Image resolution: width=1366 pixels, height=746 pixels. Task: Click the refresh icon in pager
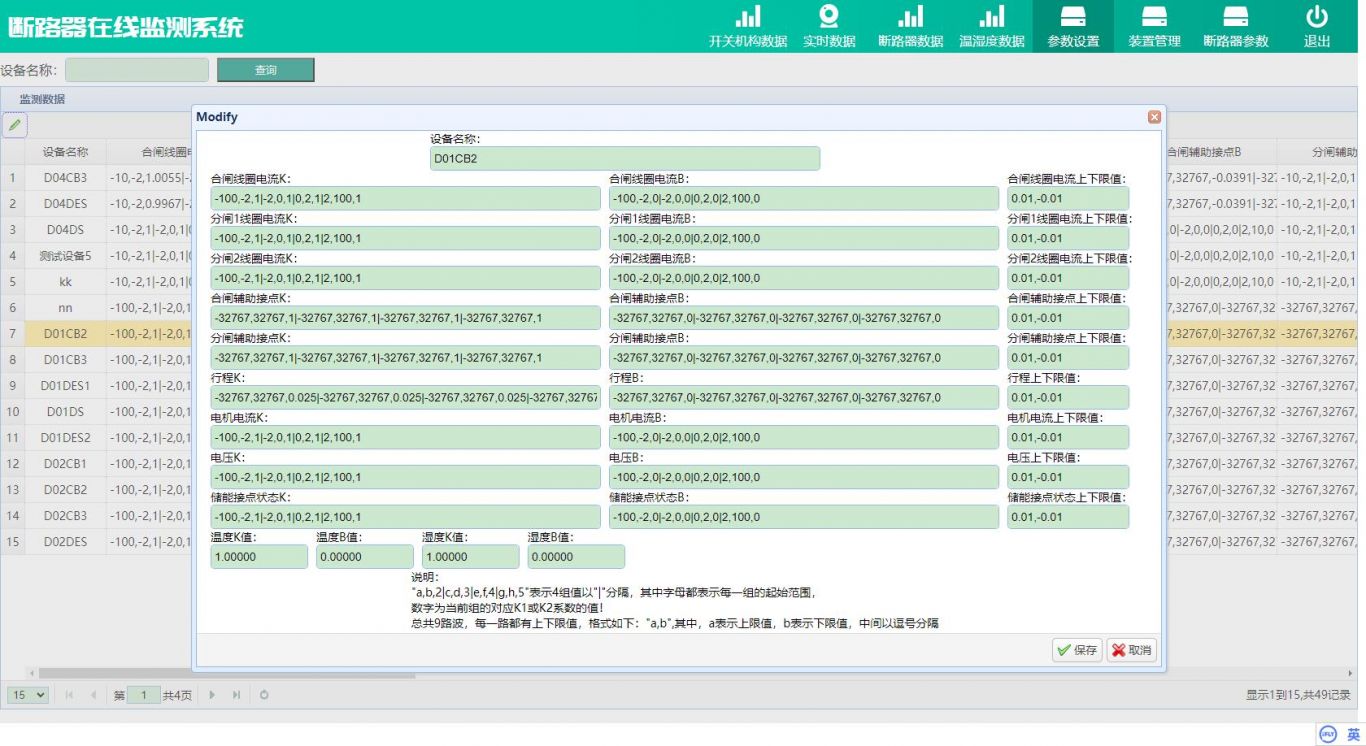click(264, 694)
